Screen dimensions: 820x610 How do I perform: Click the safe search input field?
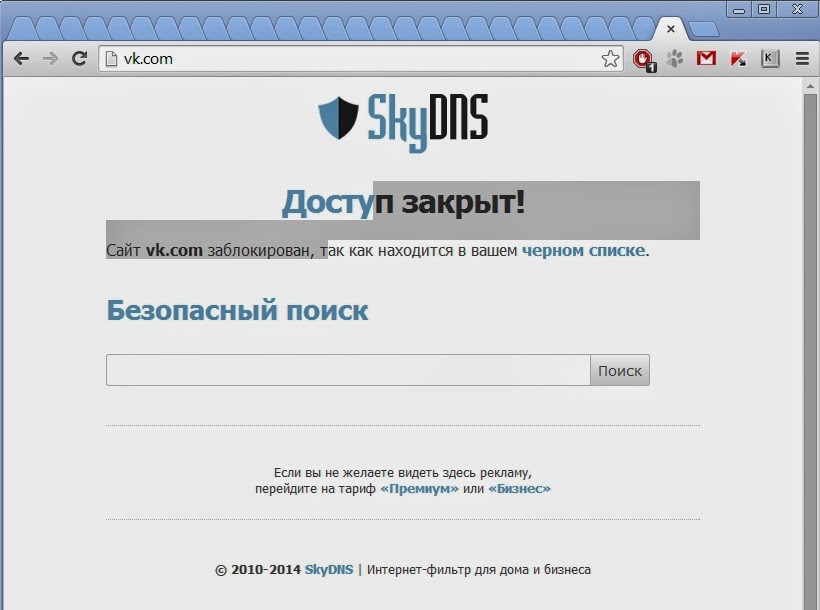348,370
